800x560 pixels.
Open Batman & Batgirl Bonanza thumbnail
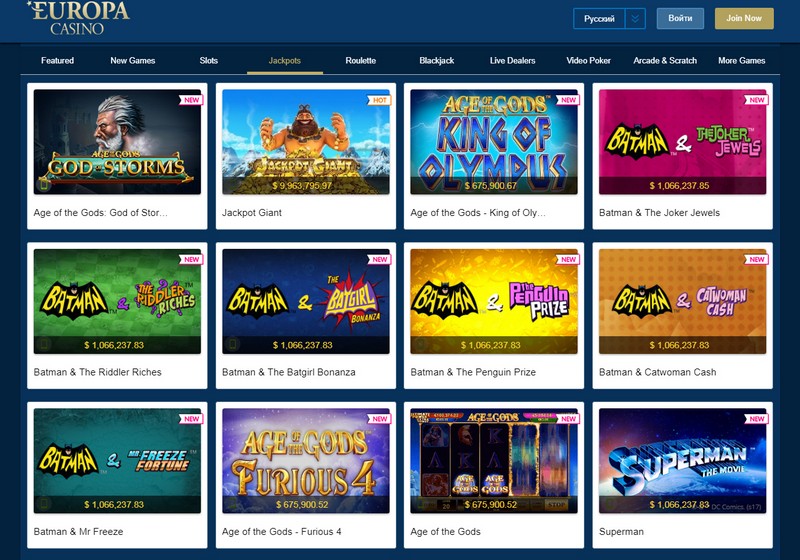click(306, 301)
